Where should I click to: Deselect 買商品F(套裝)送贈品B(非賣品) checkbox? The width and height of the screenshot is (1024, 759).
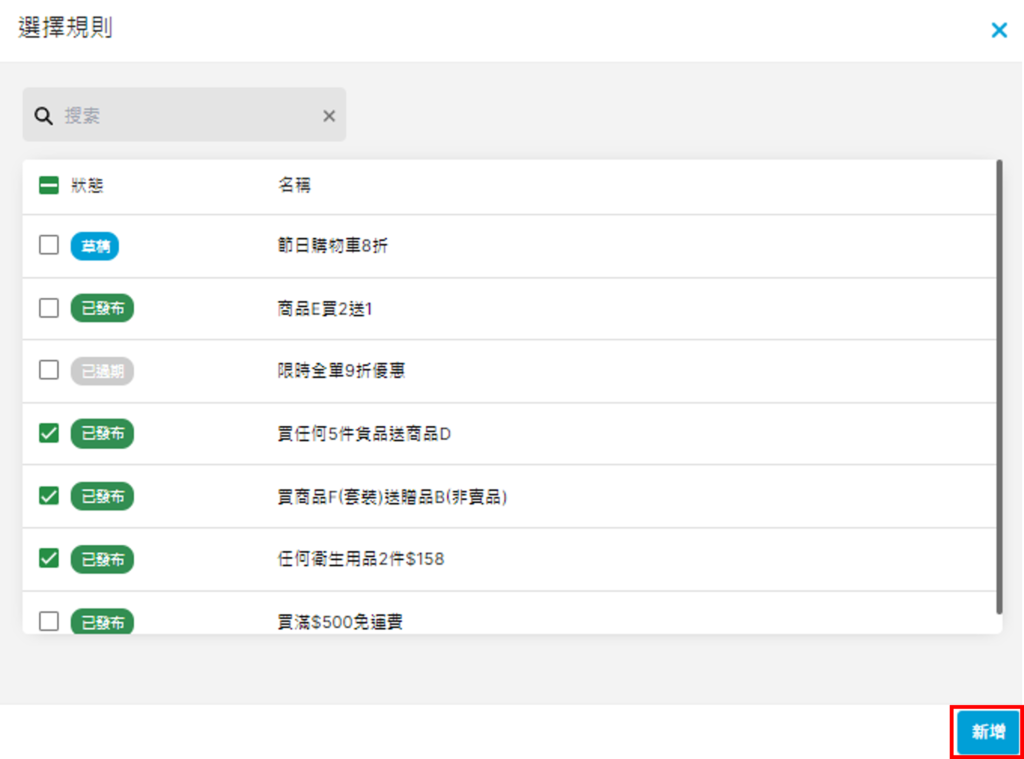[48, 495]
